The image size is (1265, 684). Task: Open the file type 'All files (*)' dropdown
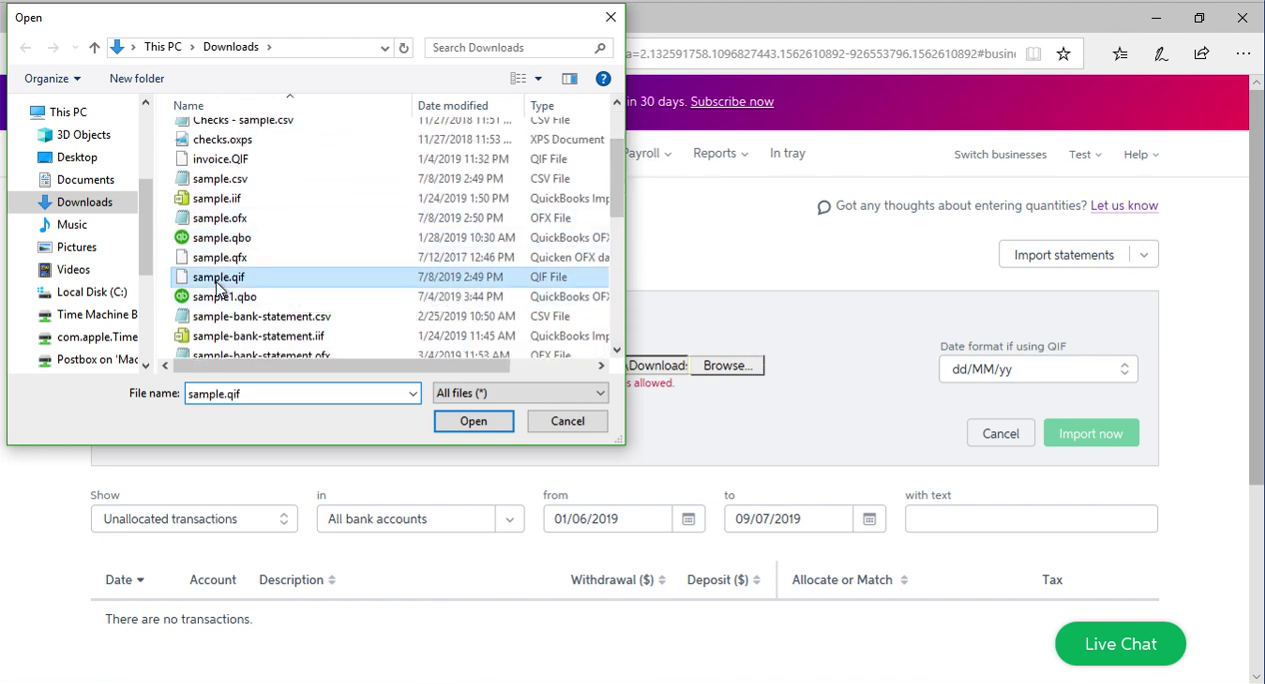tap(520, 393)
